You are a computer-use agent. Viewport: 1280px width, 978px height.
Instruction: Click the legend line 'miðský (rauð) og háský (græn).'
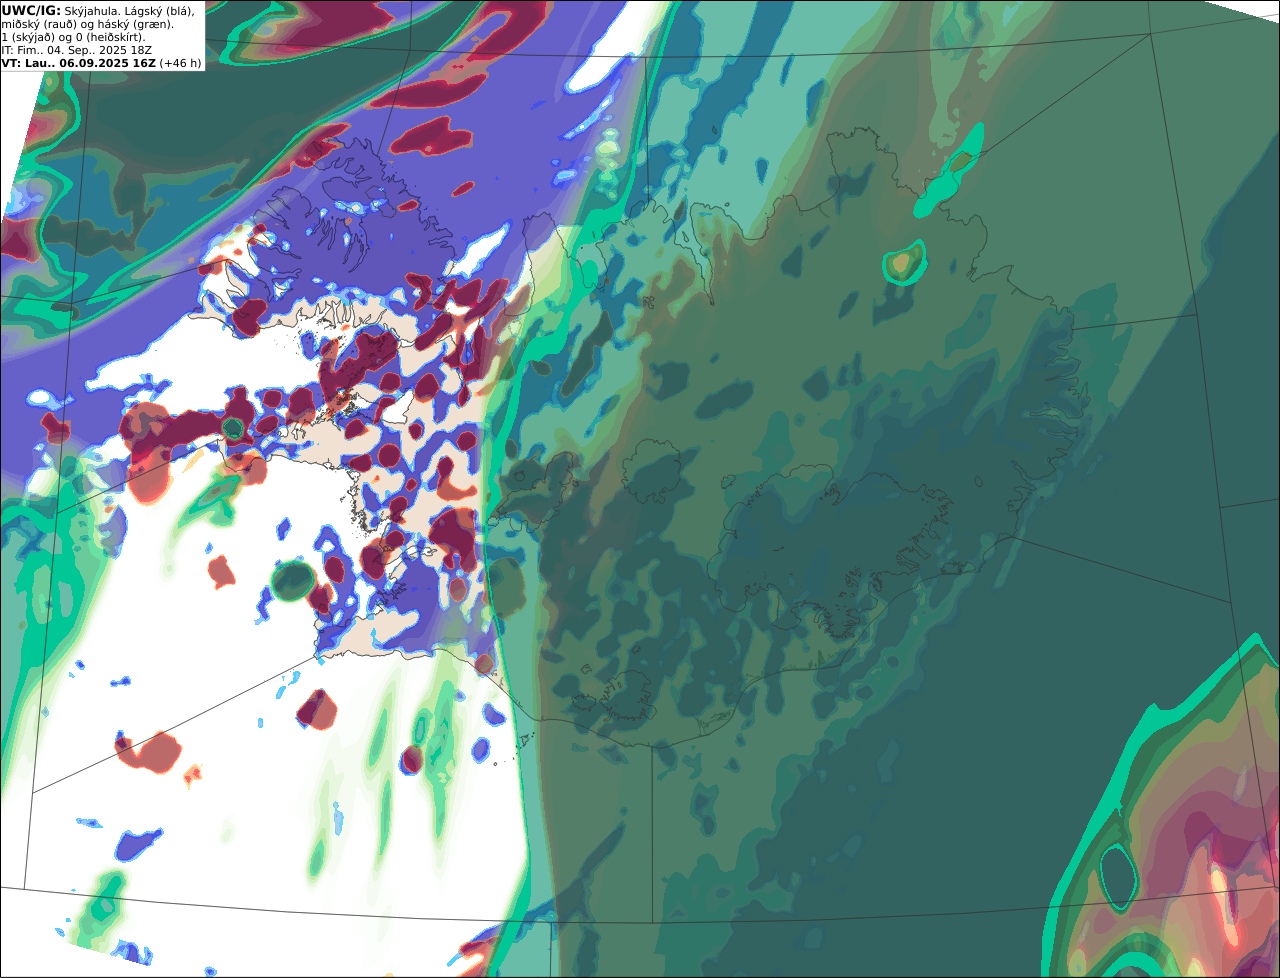pos(88,24)
